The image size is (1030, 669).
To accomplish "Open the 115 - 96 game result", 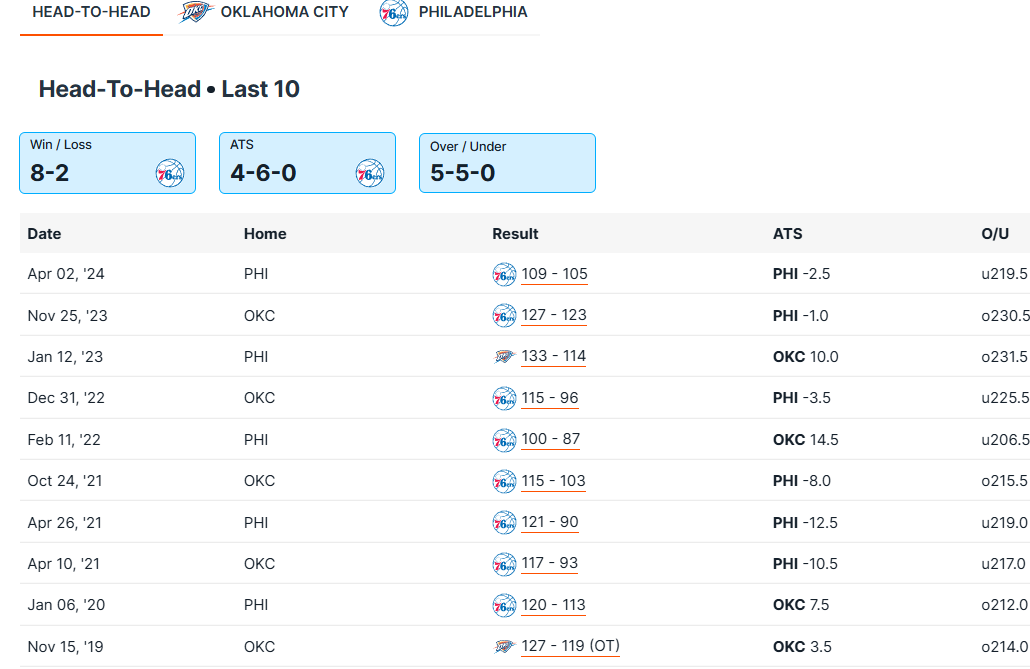I will click(x=550, y=398).
